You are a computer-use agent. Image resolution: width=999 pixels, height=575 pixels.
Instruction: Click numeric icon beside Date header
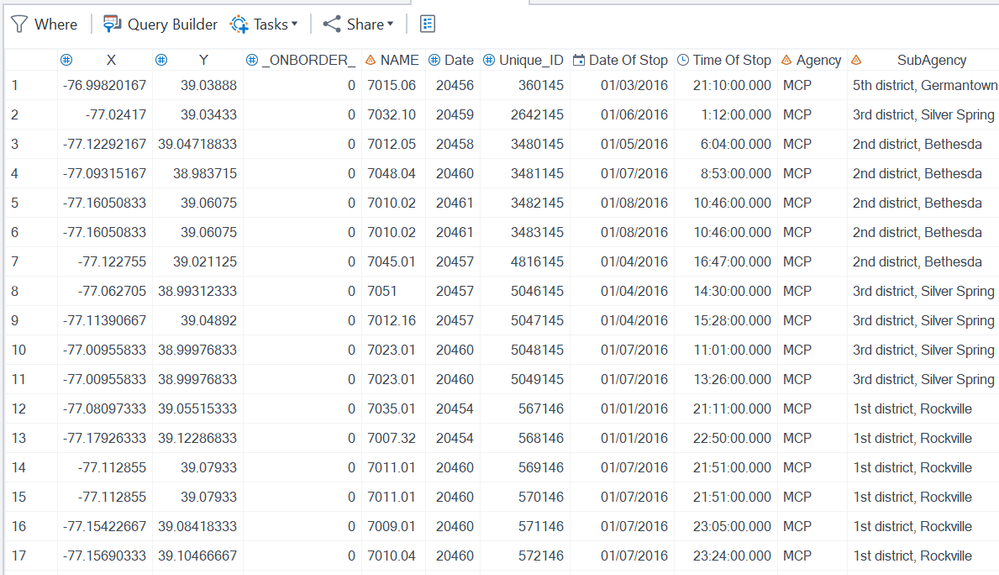tap(435, 60)
